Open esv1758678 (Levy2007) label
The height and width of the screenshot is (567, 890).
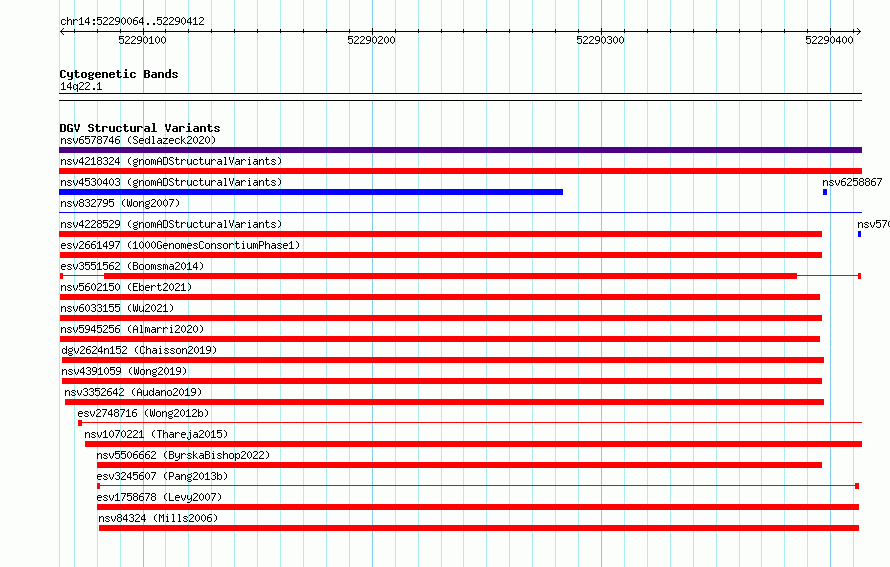pyautogui.click(x=159, y=497)
